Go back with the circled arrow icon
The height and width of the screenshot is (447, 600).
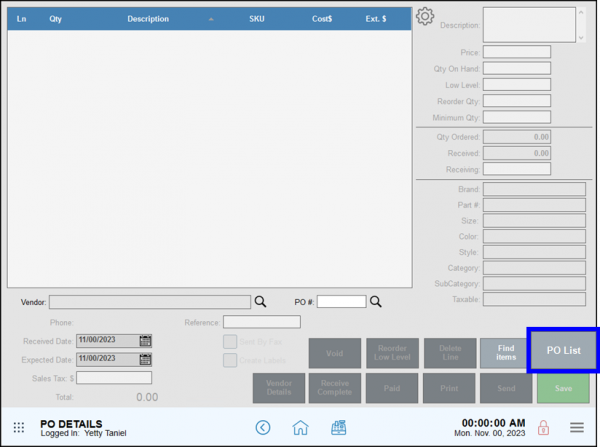[x=263, y=427]
